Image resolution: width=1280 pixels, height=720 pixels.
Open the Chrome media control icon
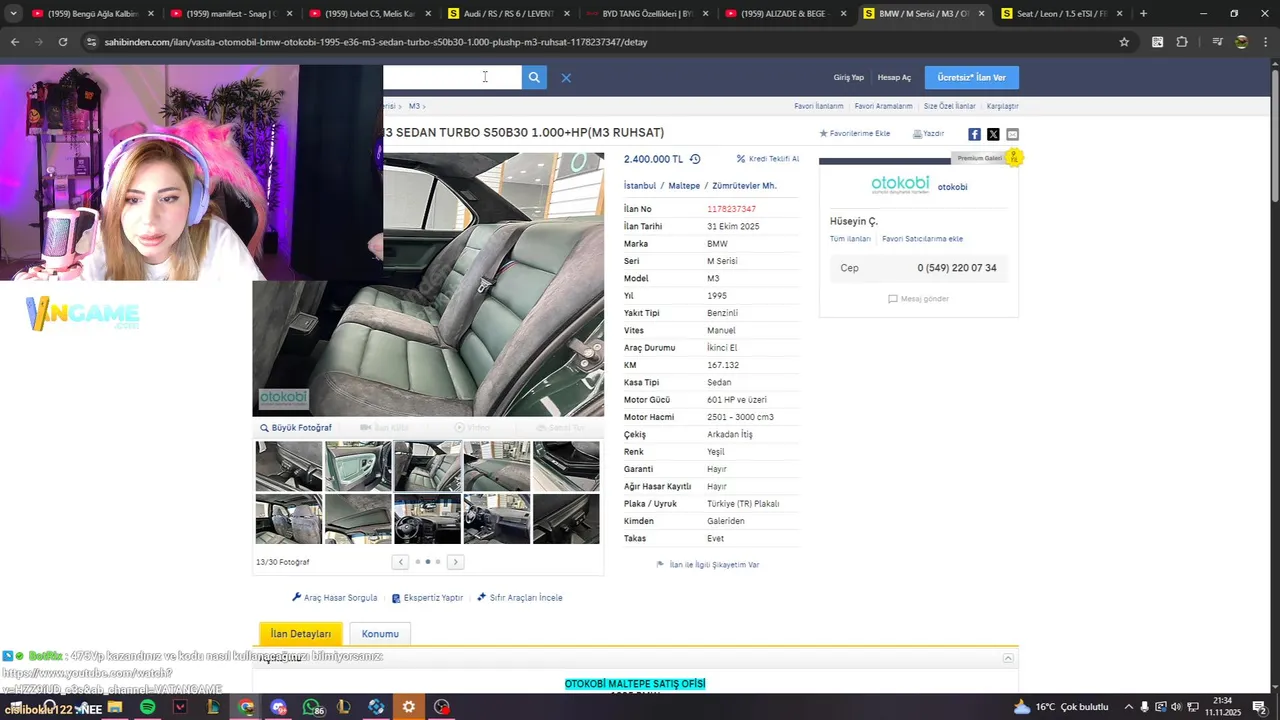pyautogui.click(x=1217, y=42)
